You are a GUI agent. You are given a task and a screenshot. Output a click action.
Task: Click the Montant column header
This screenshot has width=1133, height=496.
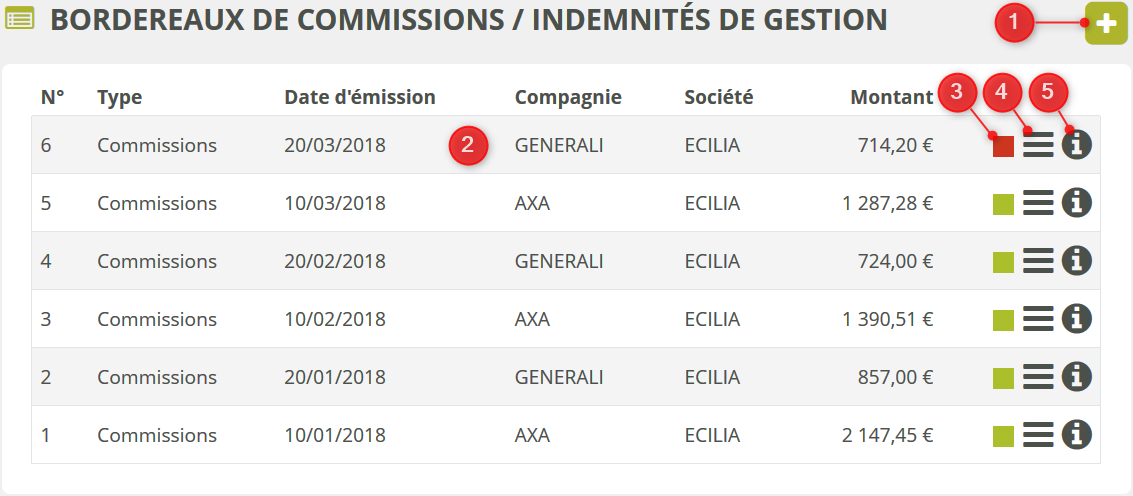coord(891,97)
